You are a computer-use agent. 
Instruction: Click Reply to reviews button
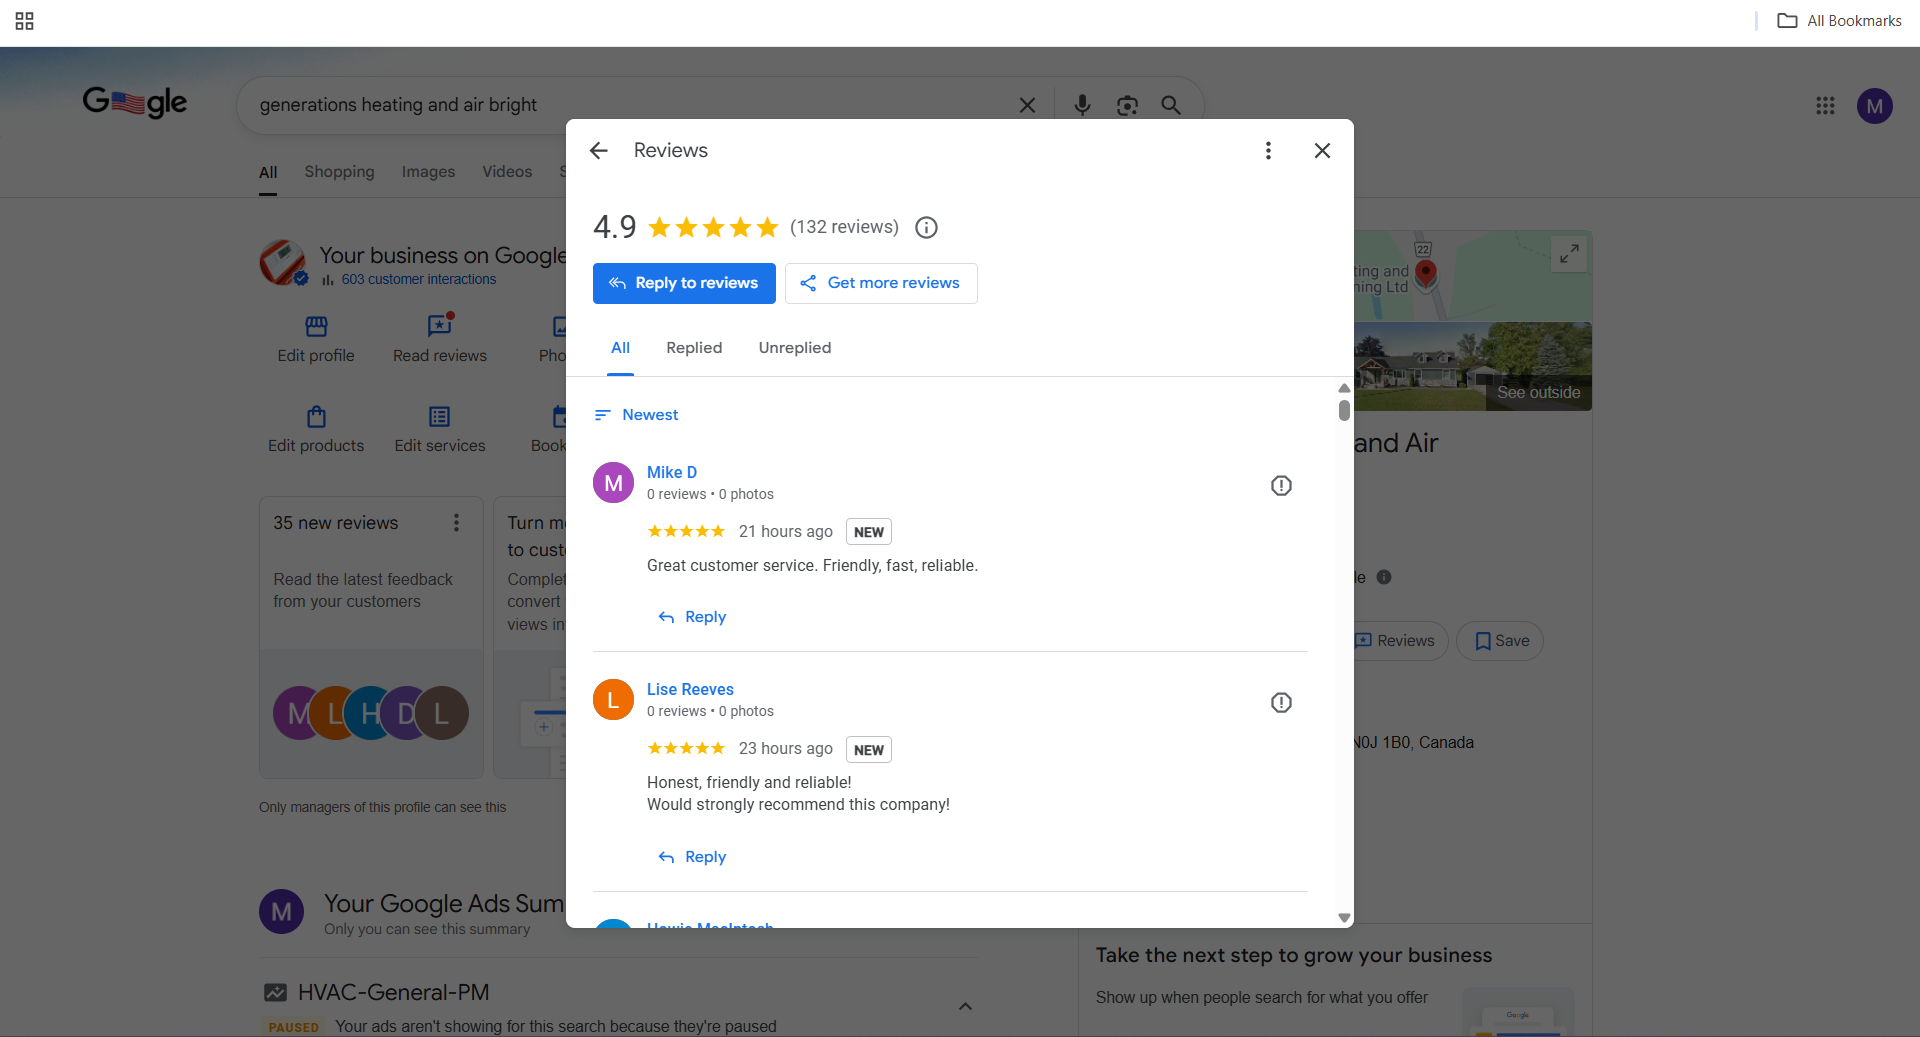pyautogui.click(x=684, y=283)
